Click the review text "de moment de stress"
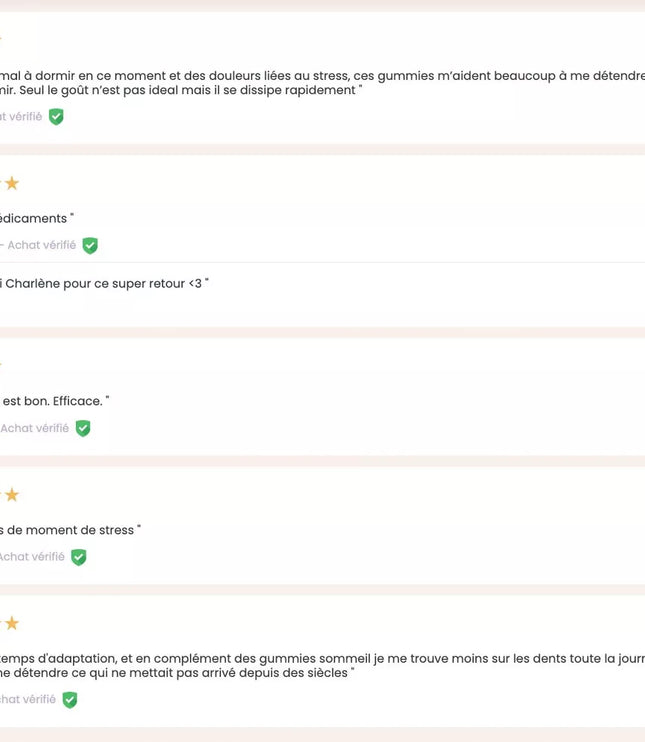Viewport: 645px width, 742px height. [x=70, y=530]
